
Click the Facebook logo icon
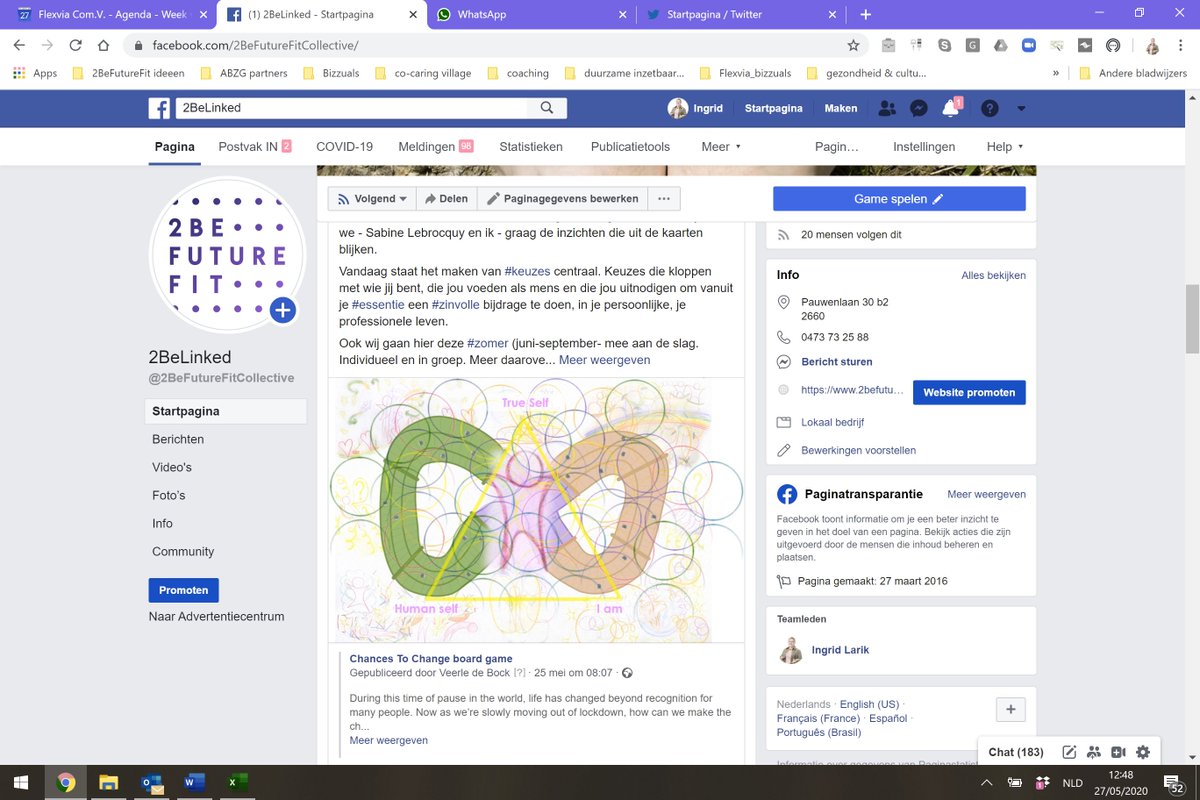click(x=159, y=108)
